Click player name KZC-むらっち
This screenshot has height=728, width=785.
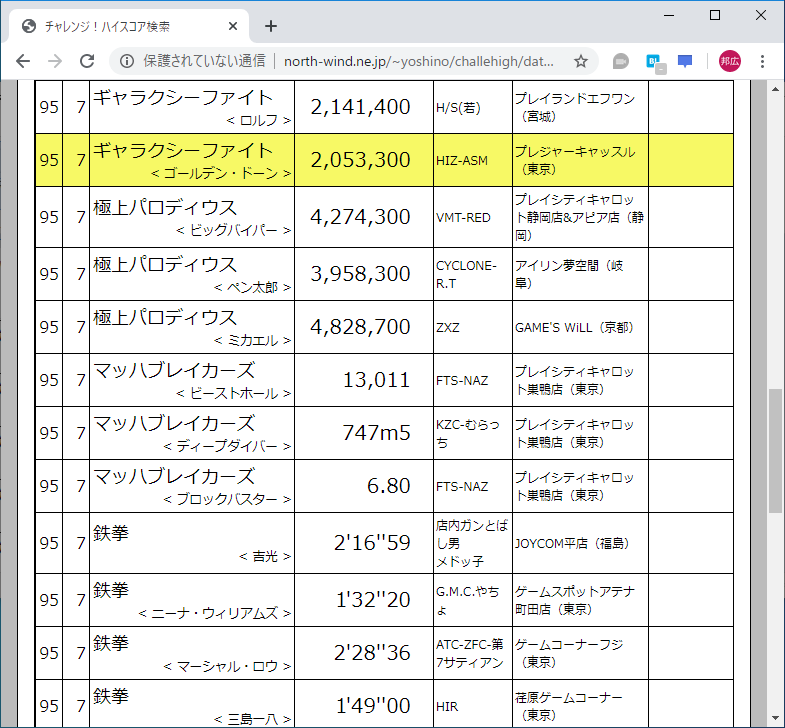468,434
